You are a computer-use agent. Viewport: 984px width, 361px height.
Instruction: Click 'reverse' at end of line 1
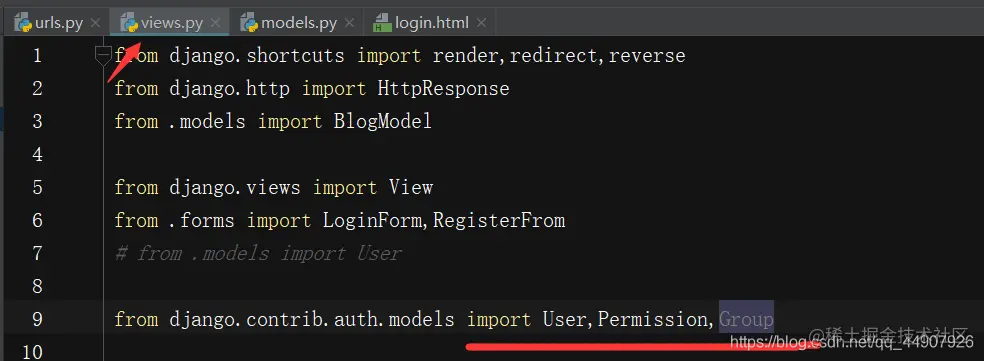pos(647,56)
